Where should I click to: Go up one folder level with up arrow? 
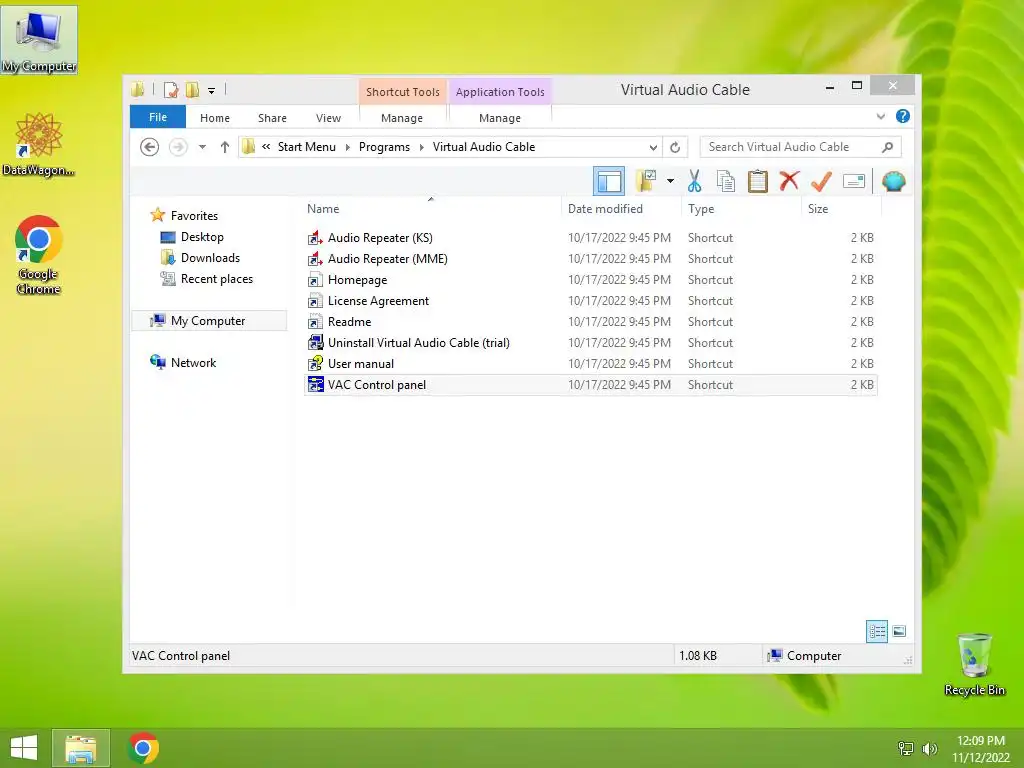pyautogui.click(x=225, y=147)
